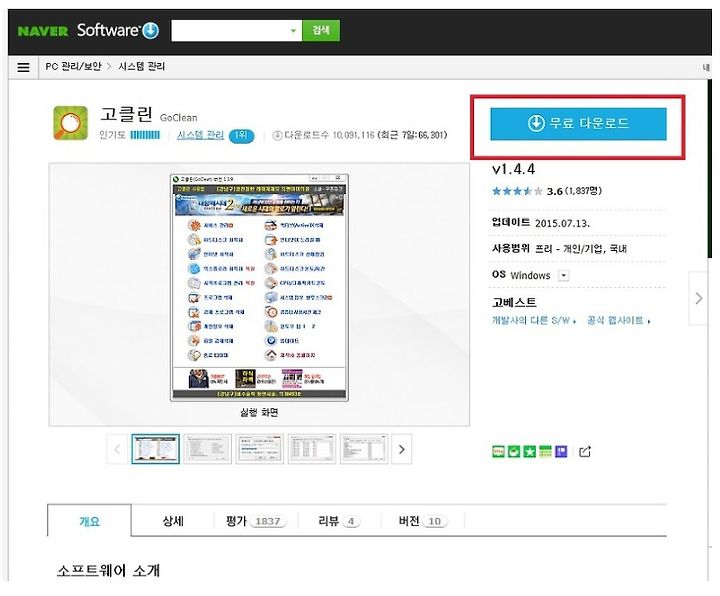Open the external share arrow icon

pyautogui.click(x=585, y=451)
